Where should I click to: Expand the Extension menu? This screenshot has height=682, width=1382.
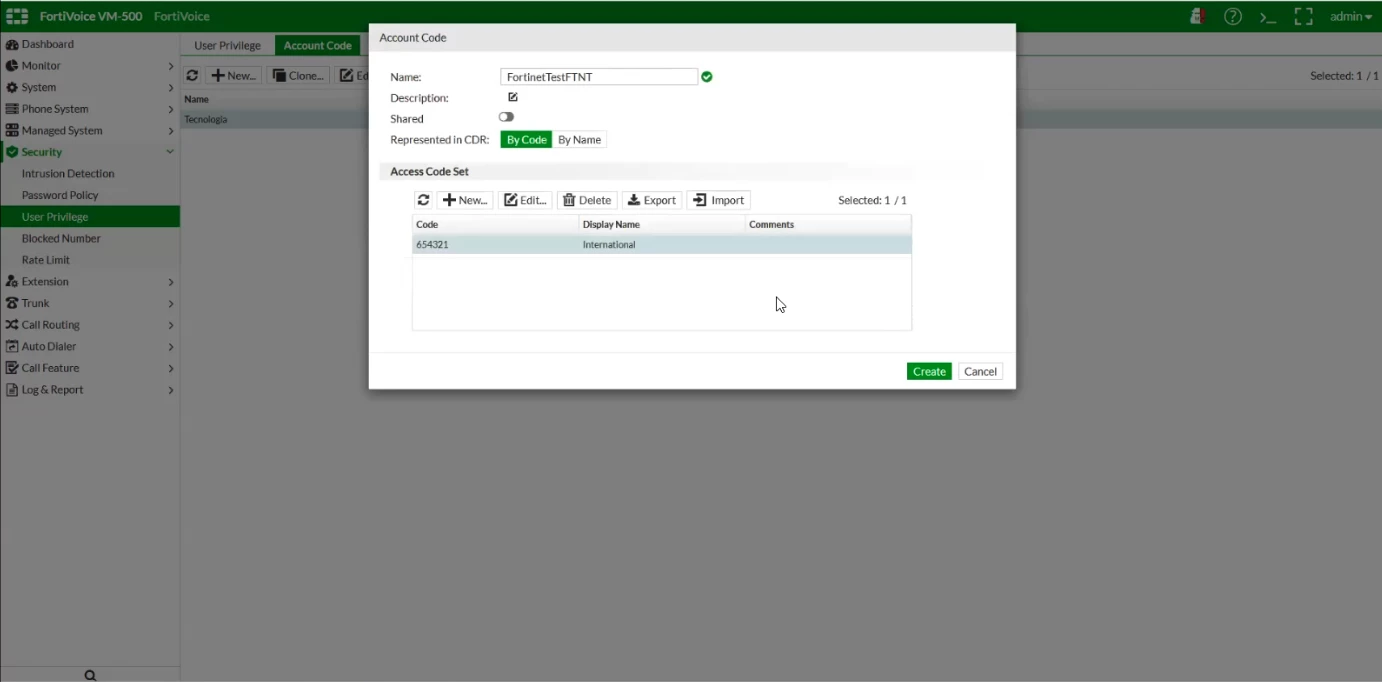tap(90, 282)
